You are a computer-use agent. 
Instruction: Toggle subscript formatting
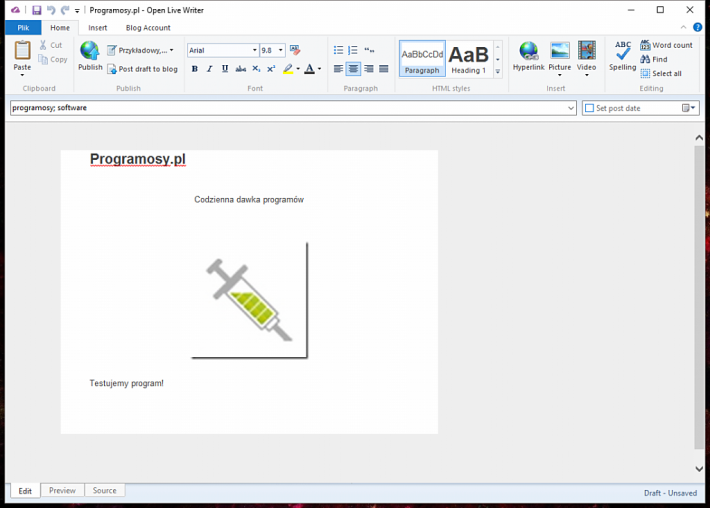click(x=256, y=69)
